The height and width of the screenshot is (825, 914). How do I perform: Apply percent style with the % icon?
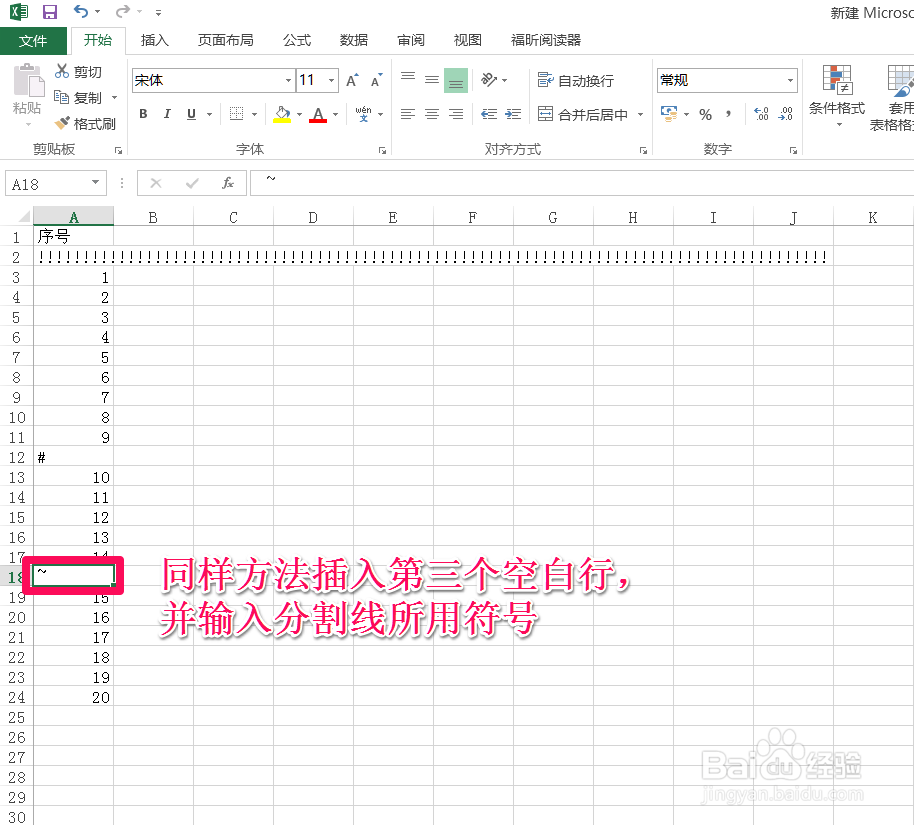[704, 114]
